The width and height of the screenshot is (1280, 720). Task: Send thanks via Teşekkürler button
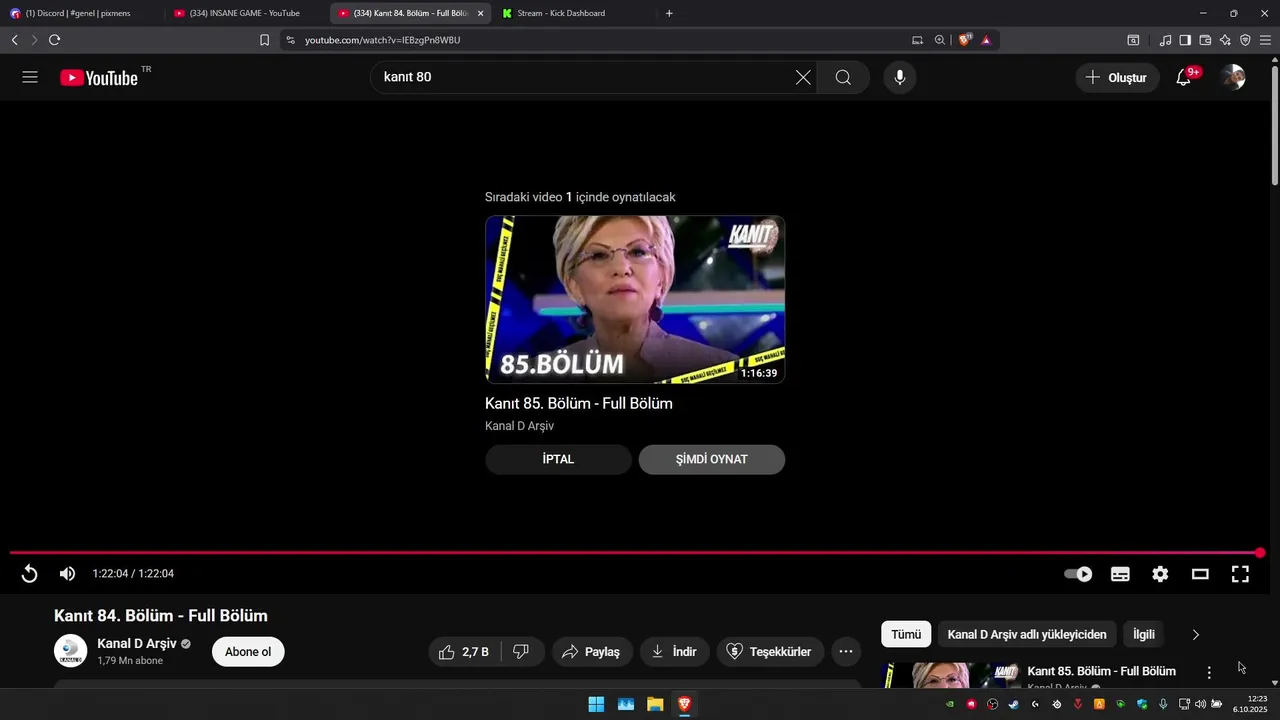tap(770, 652)
